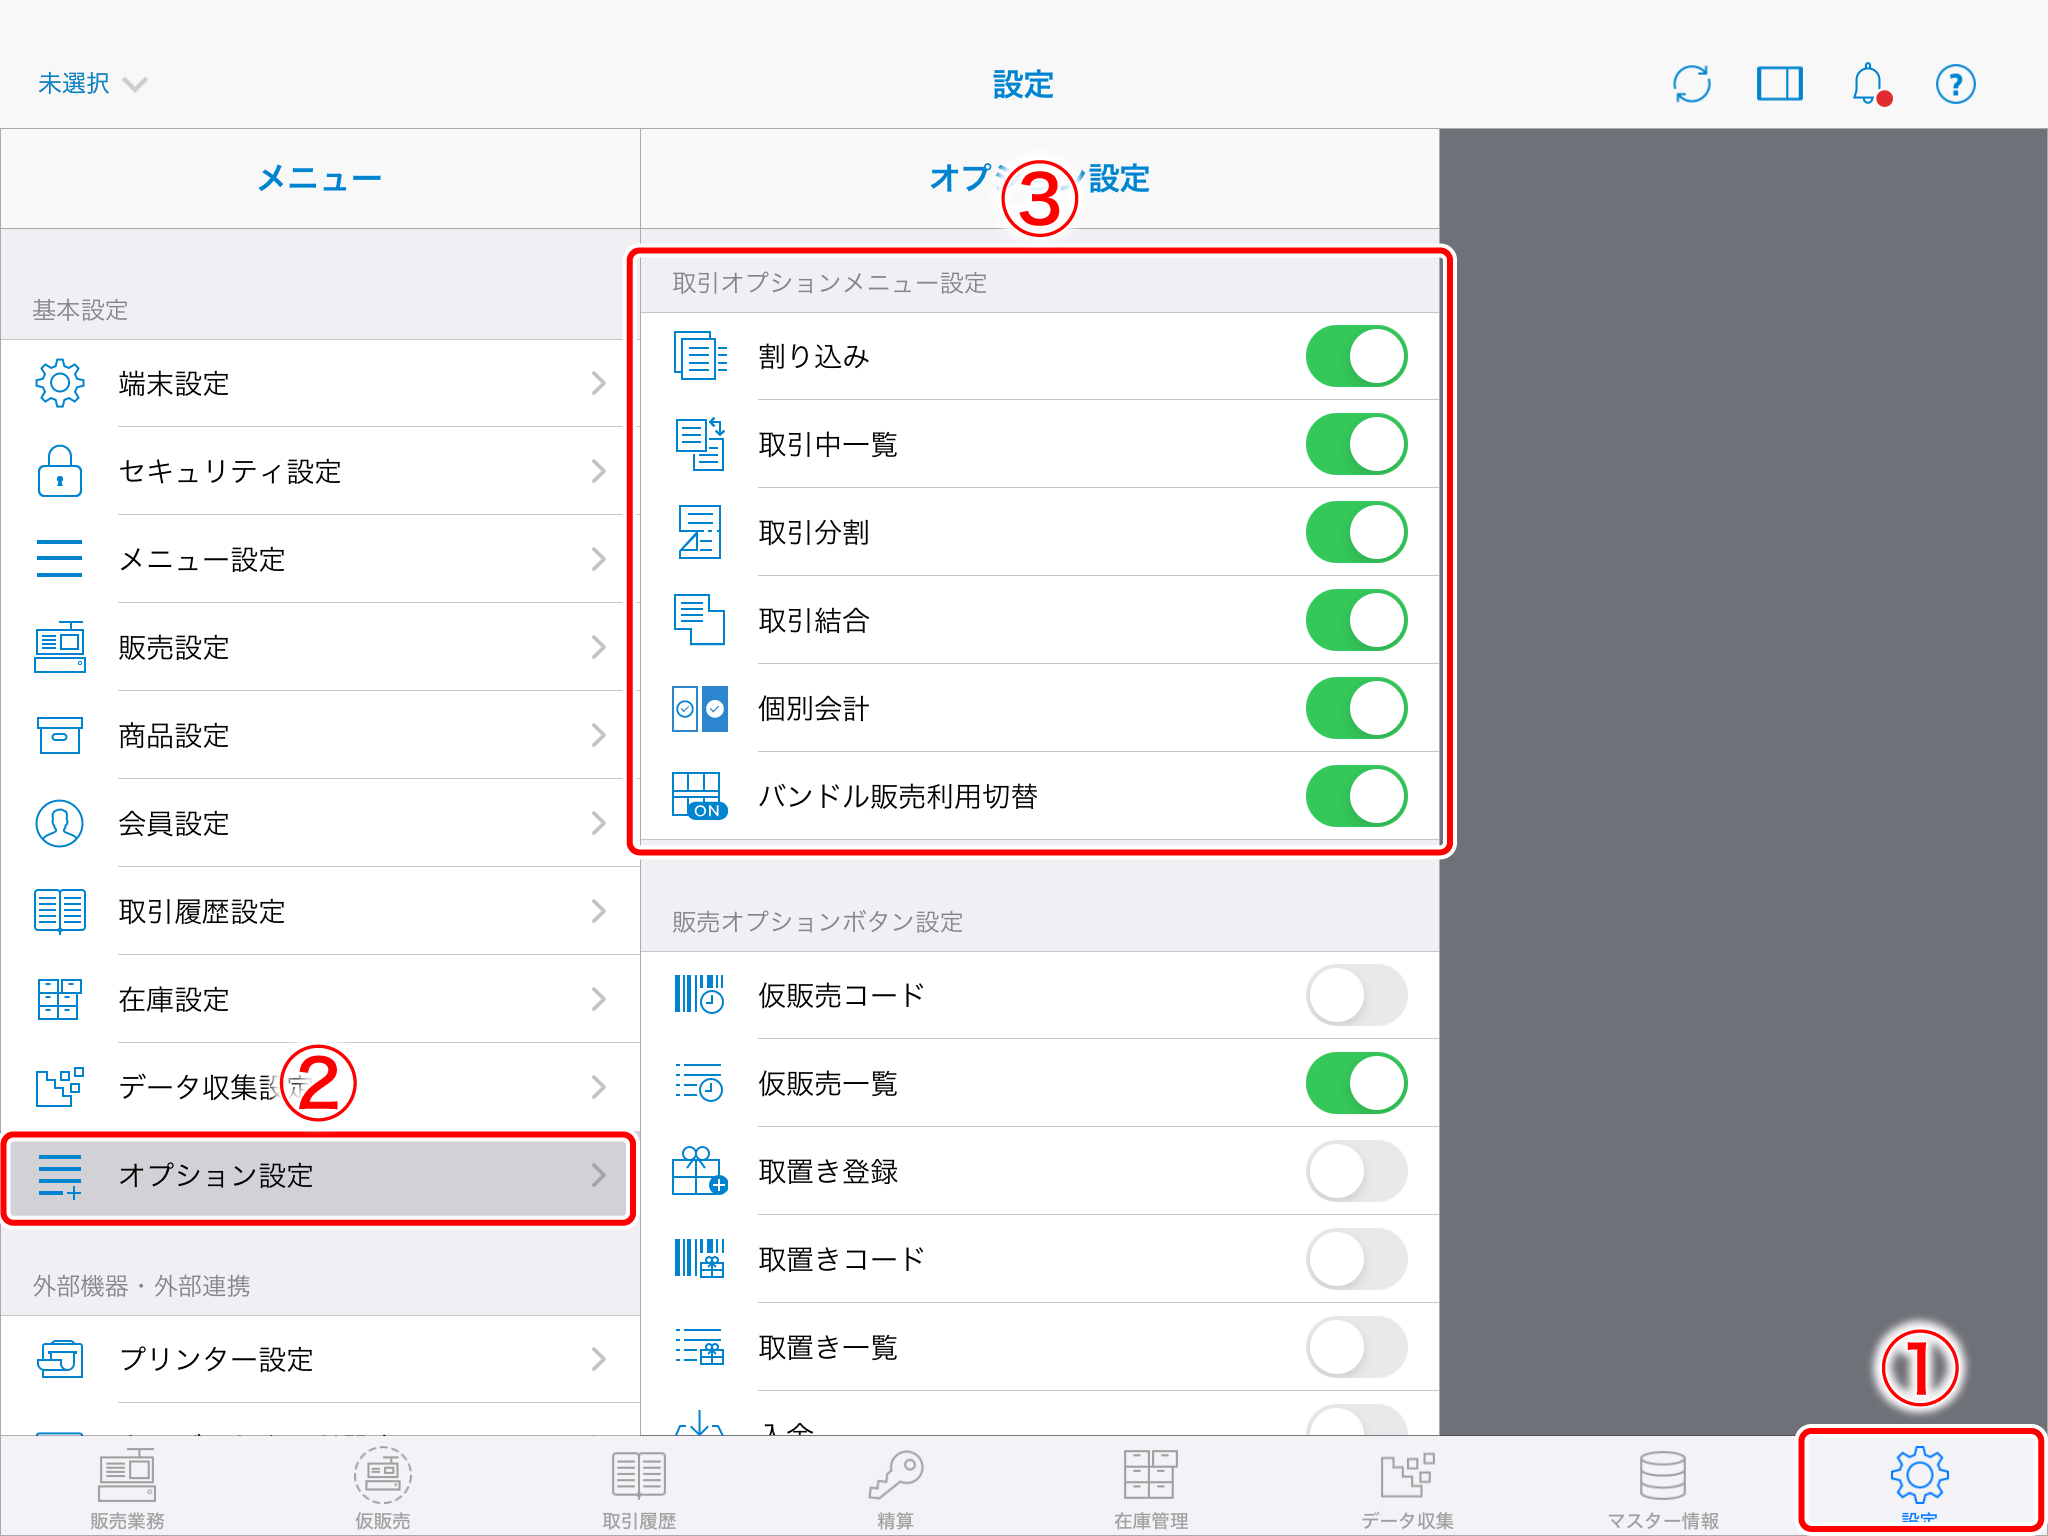Open the notification bell
The image size is (2048, 1536).
(x=1868, y=84)
